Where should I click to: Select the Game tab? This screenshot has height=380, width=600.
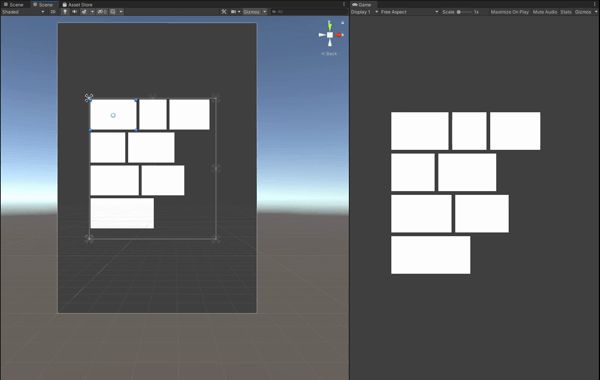(x=362, y=5)
